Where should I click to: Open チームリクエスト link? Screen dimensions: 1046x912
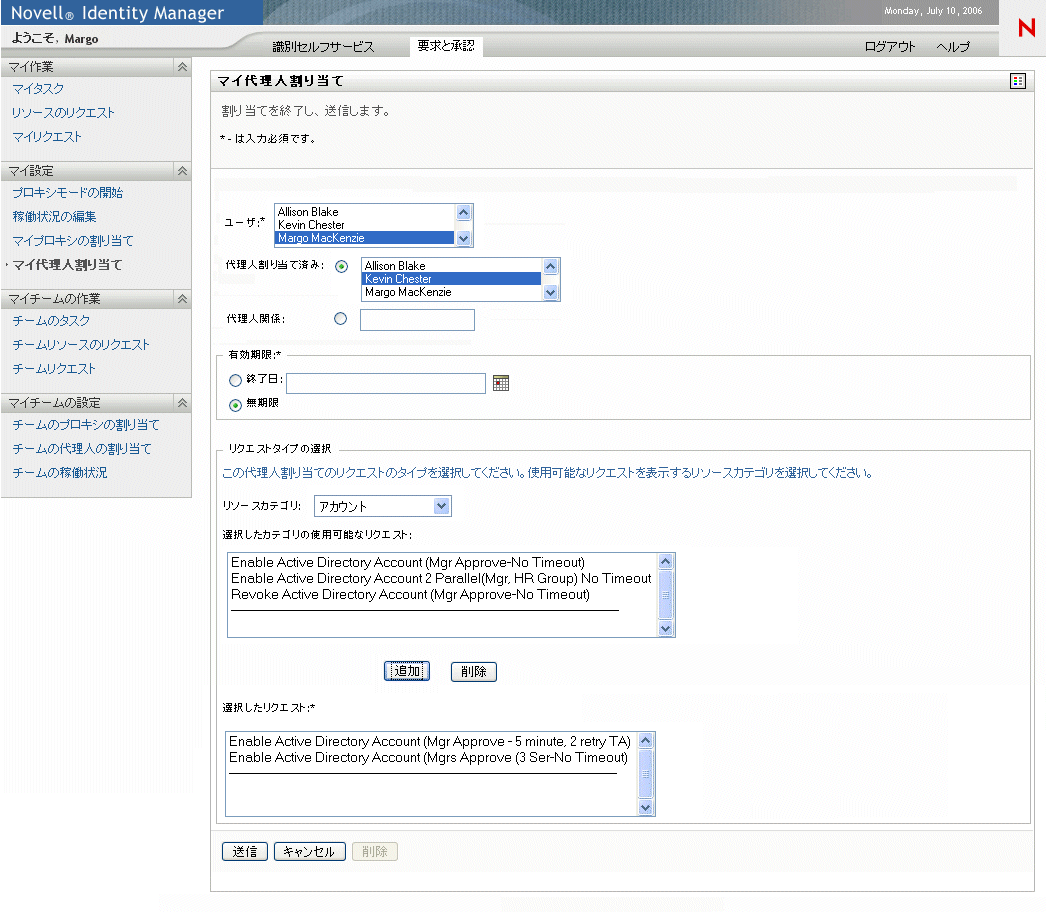click(x=54, y=369)
